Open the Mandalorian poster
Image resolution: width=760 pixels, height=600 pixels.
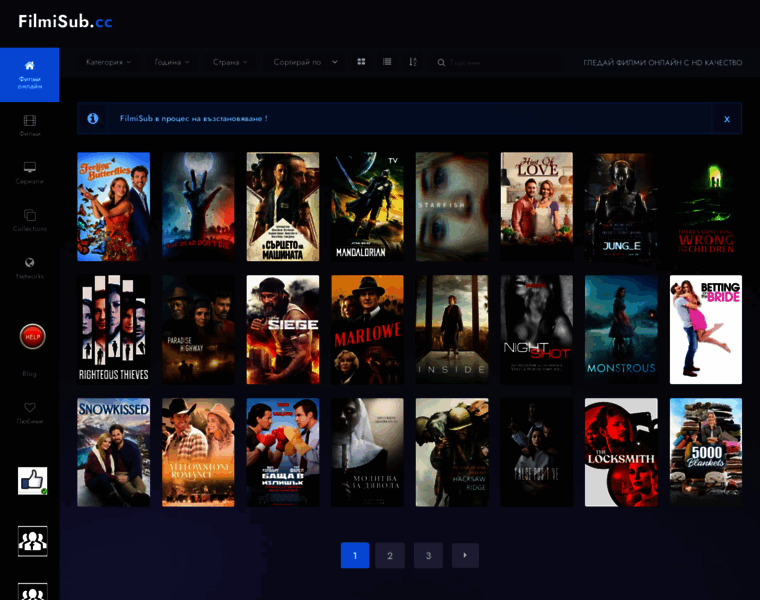[367, 207]
